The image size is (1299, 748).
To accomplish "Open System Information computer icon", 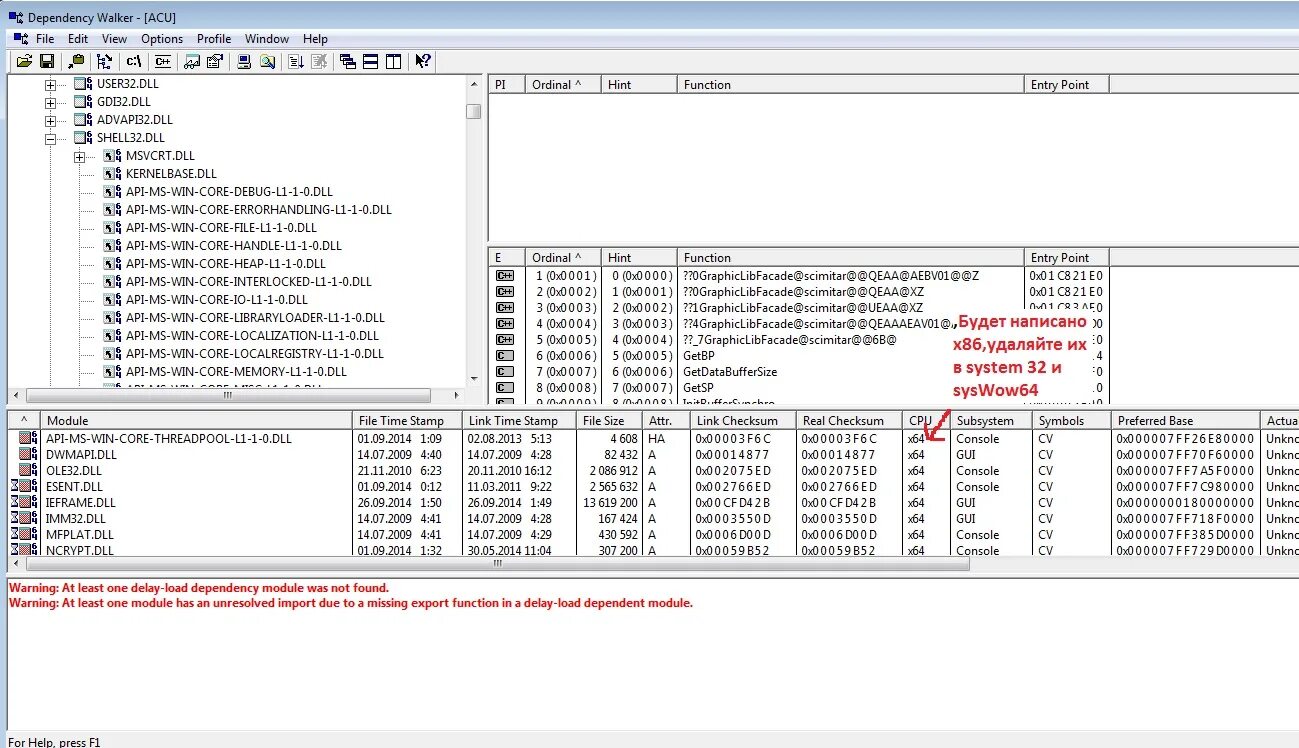I will coord(244,61).
